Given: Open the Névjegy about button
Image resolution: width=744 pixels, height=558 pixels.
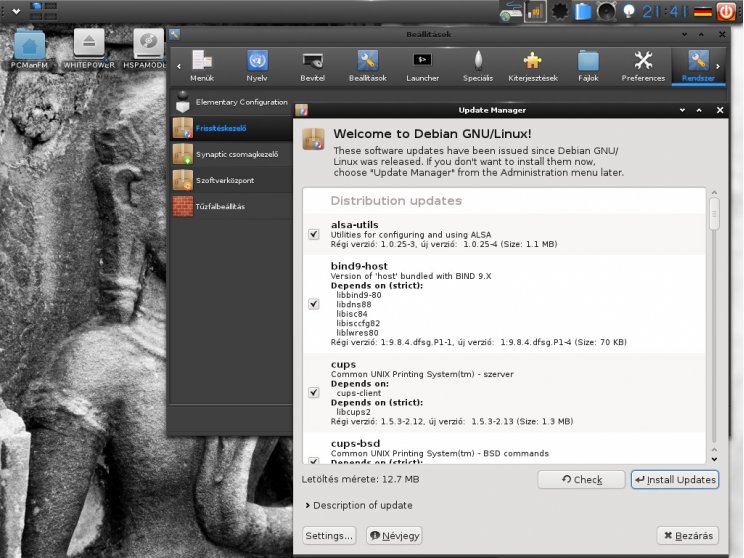Looking at the screenshot, I should (394, 536).
